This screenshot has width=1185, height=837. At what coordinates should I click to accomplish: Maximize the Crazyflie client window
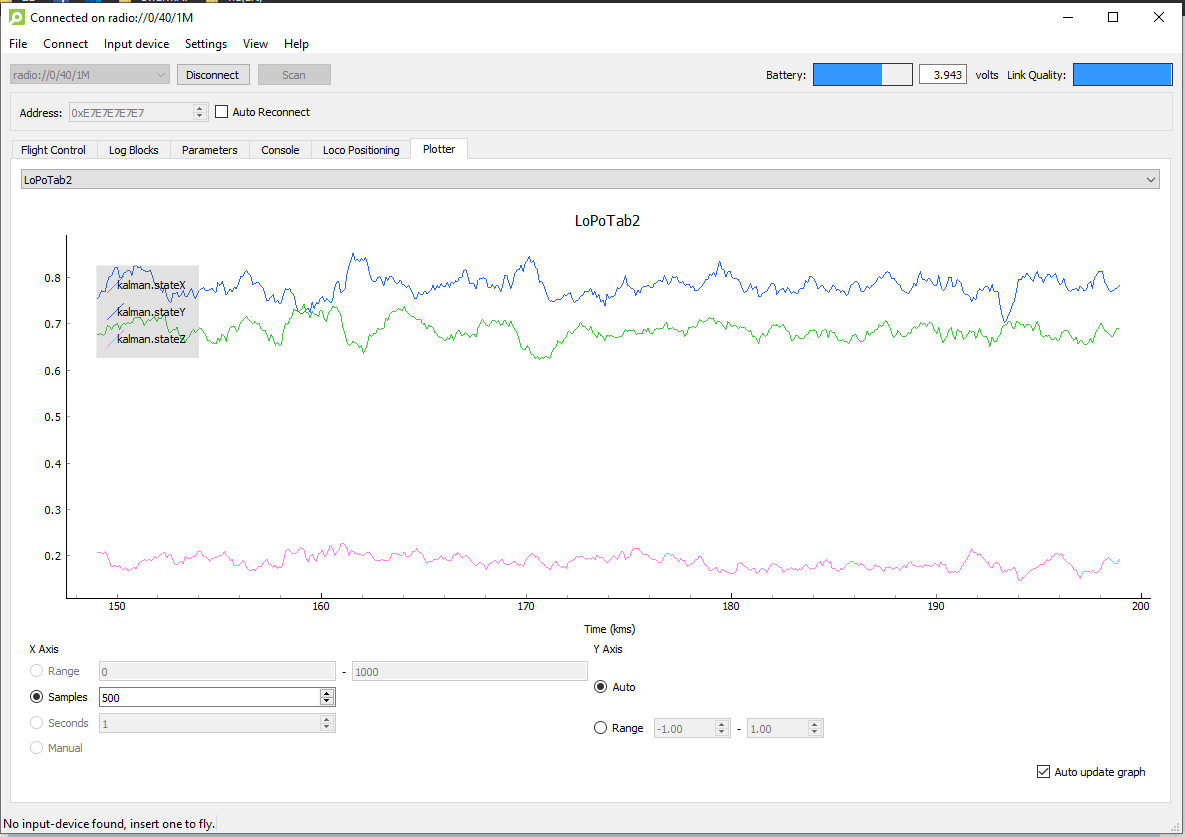[x=1112, y=17]
